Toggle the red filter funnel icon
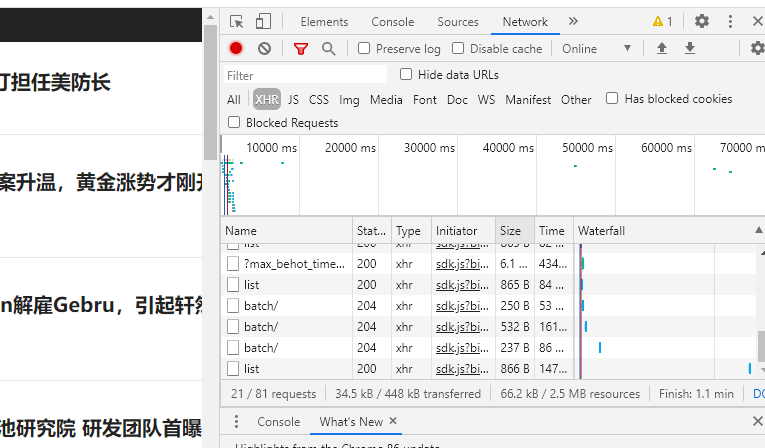 pyautogui.click(x=301, y=48)
